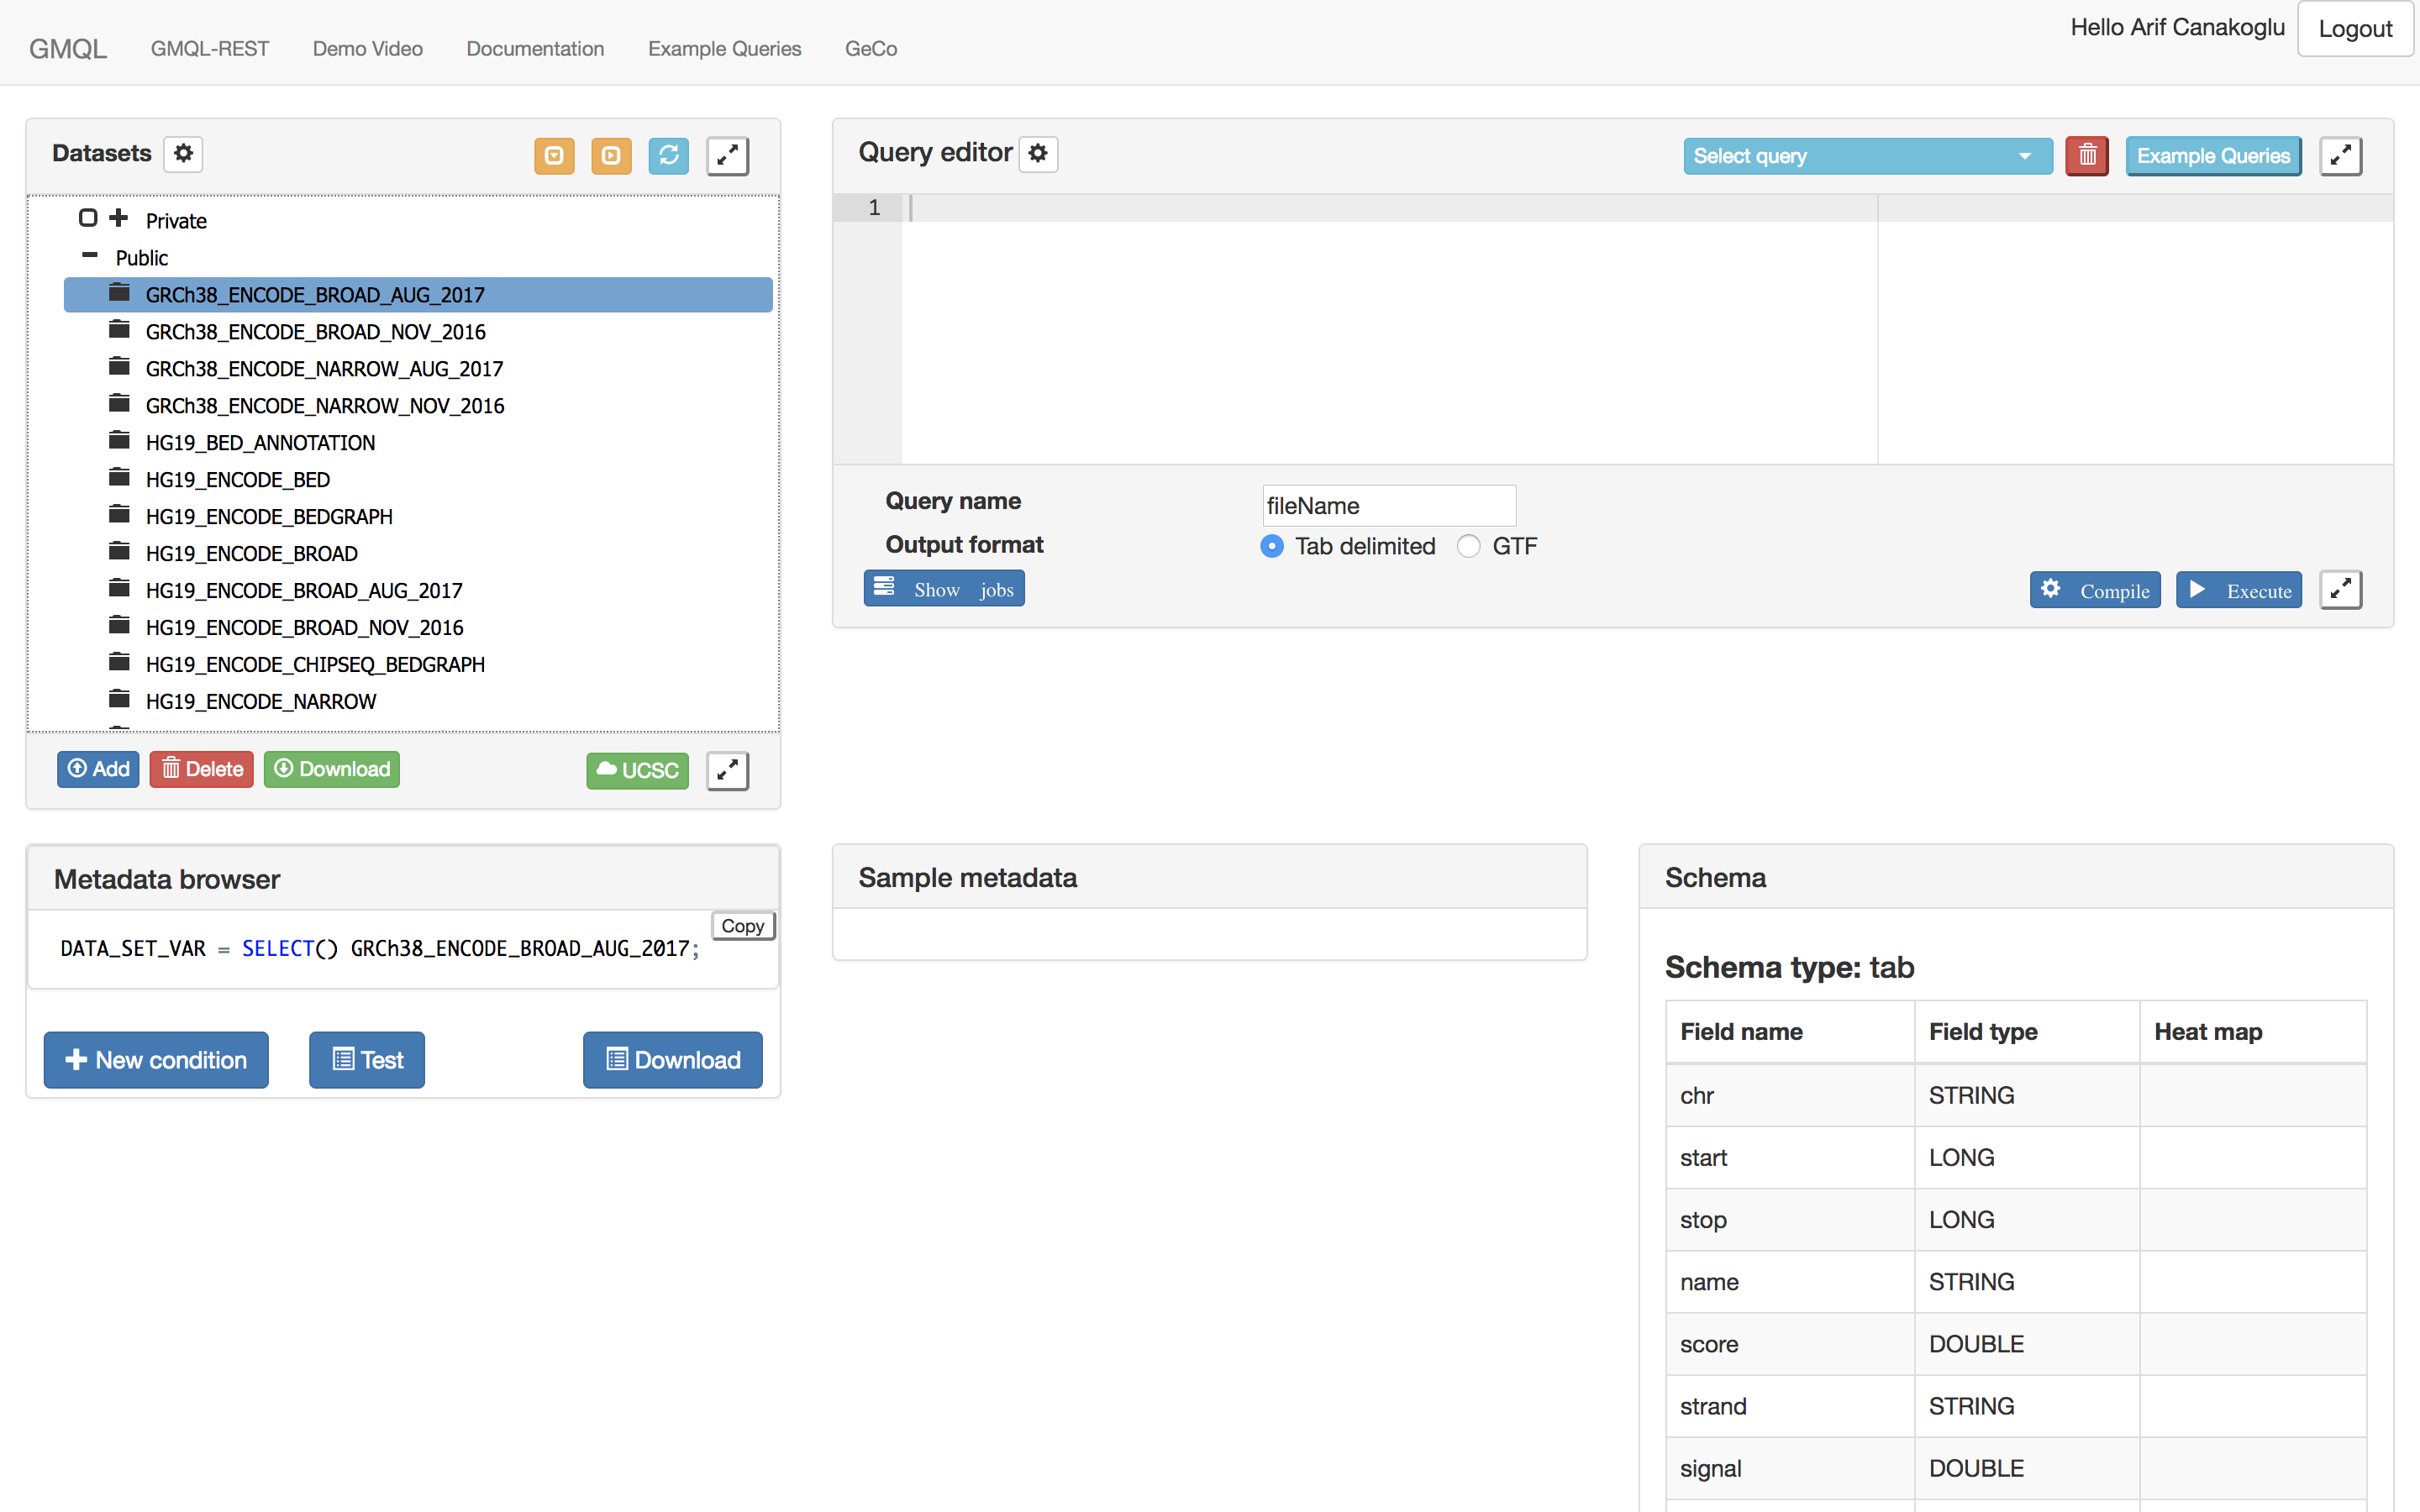
Task: Open GeCo navbar link
Action: [871, 49]
